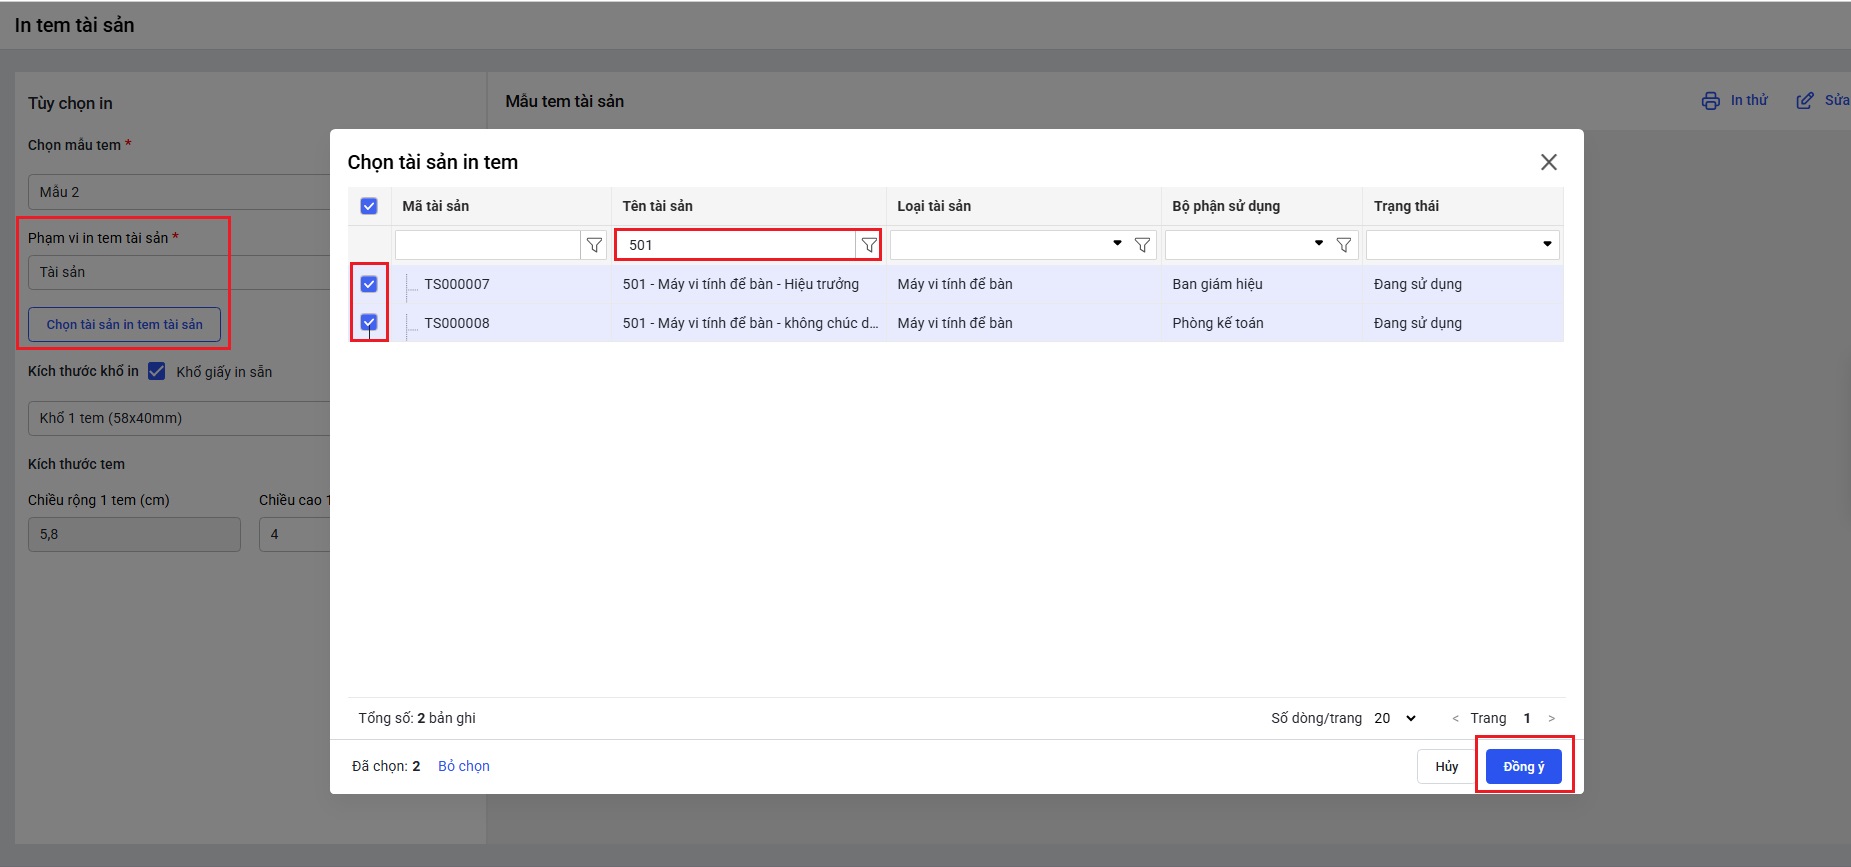Screen dimensions: 1851x867
Task: Click filter icon for Bộ phận sử dụng column
Action: pos(1344,245)
